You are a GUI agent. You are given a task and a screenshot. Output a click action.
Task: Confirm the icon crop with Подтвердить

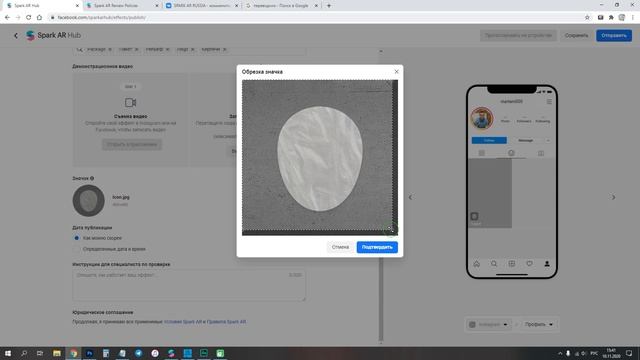377,247
